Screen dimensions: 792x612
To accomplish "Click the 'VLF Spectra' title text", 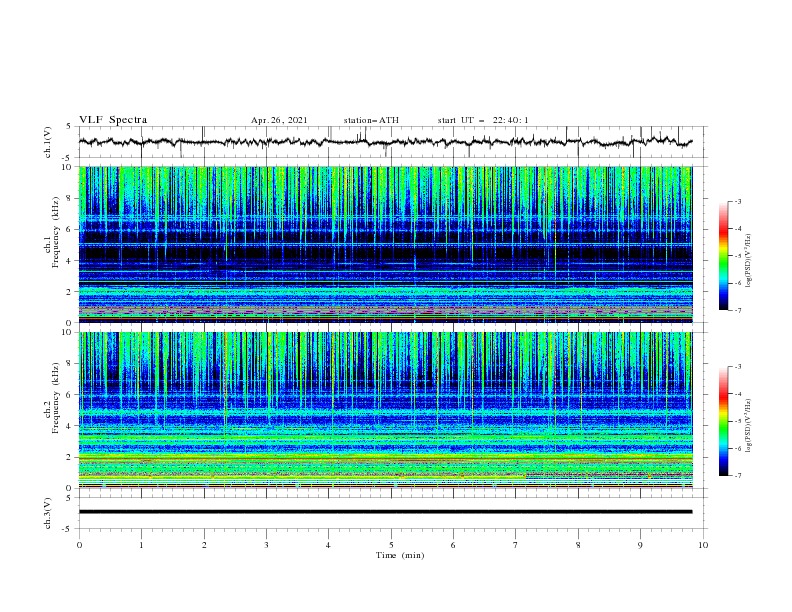I will (x=113, y=120).
